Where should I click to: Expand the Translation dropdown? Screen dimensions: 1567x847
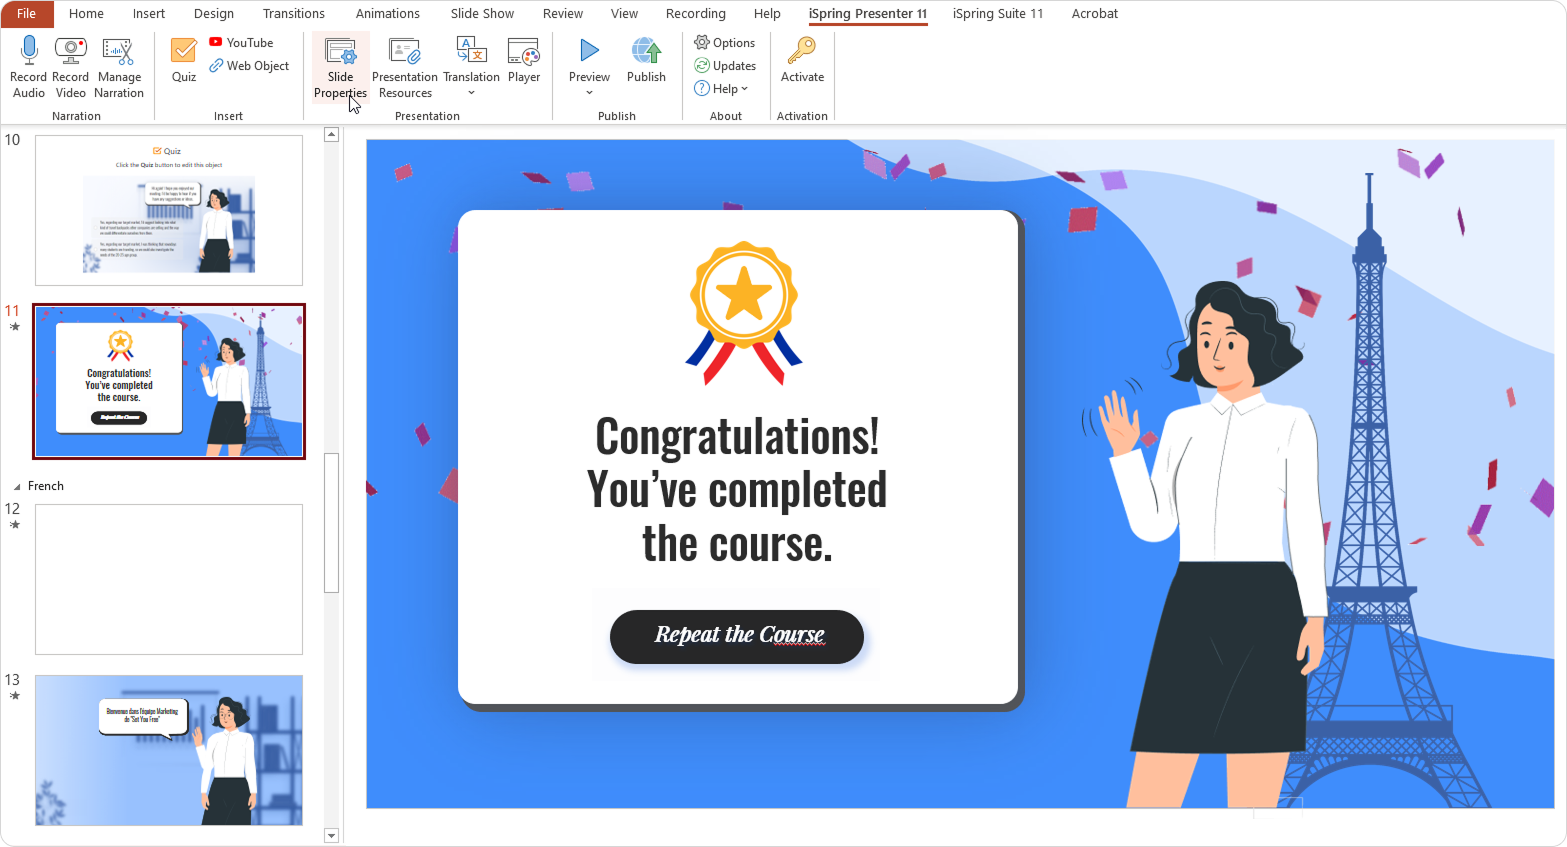(471, 93)
